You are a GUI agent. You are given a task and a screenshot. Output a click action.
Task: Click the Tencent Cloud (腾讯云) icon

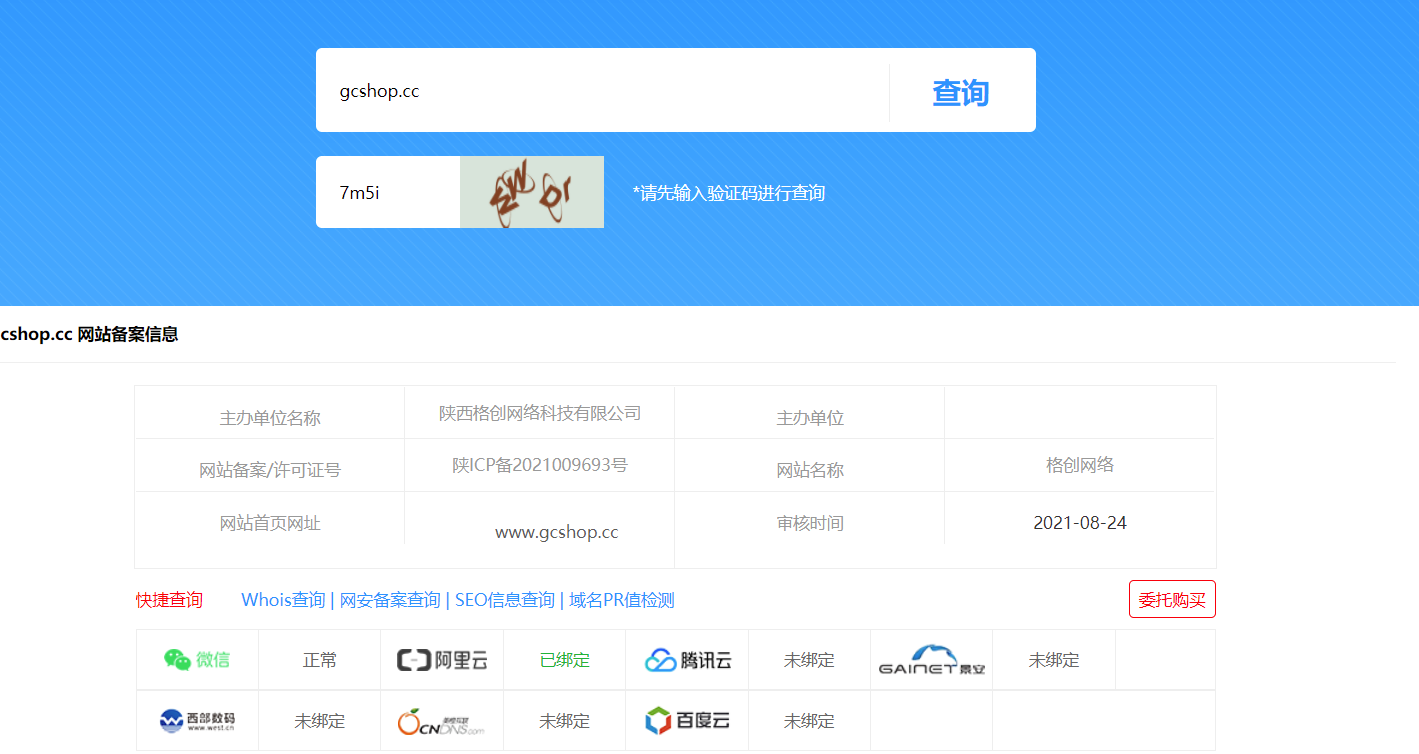pos(686,660)
